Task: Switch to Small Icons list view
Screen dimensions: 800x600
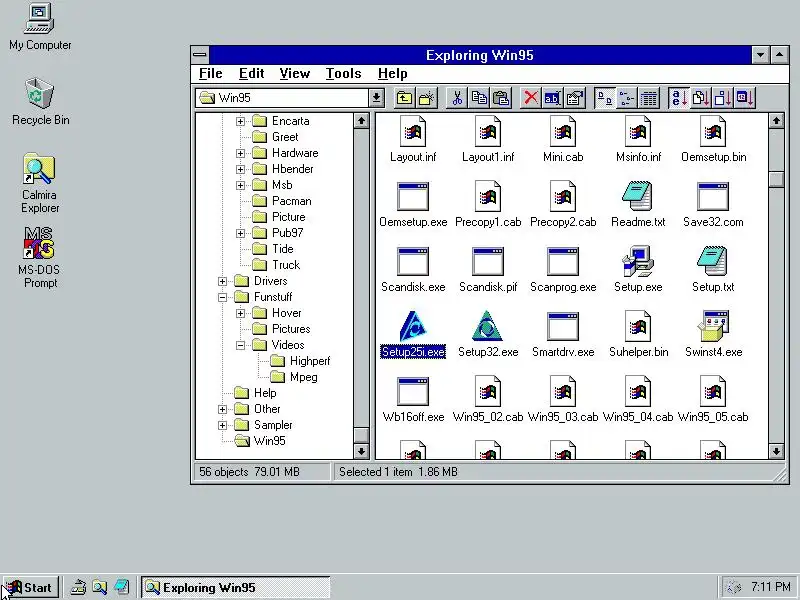Action: click(x=627, y=98)
